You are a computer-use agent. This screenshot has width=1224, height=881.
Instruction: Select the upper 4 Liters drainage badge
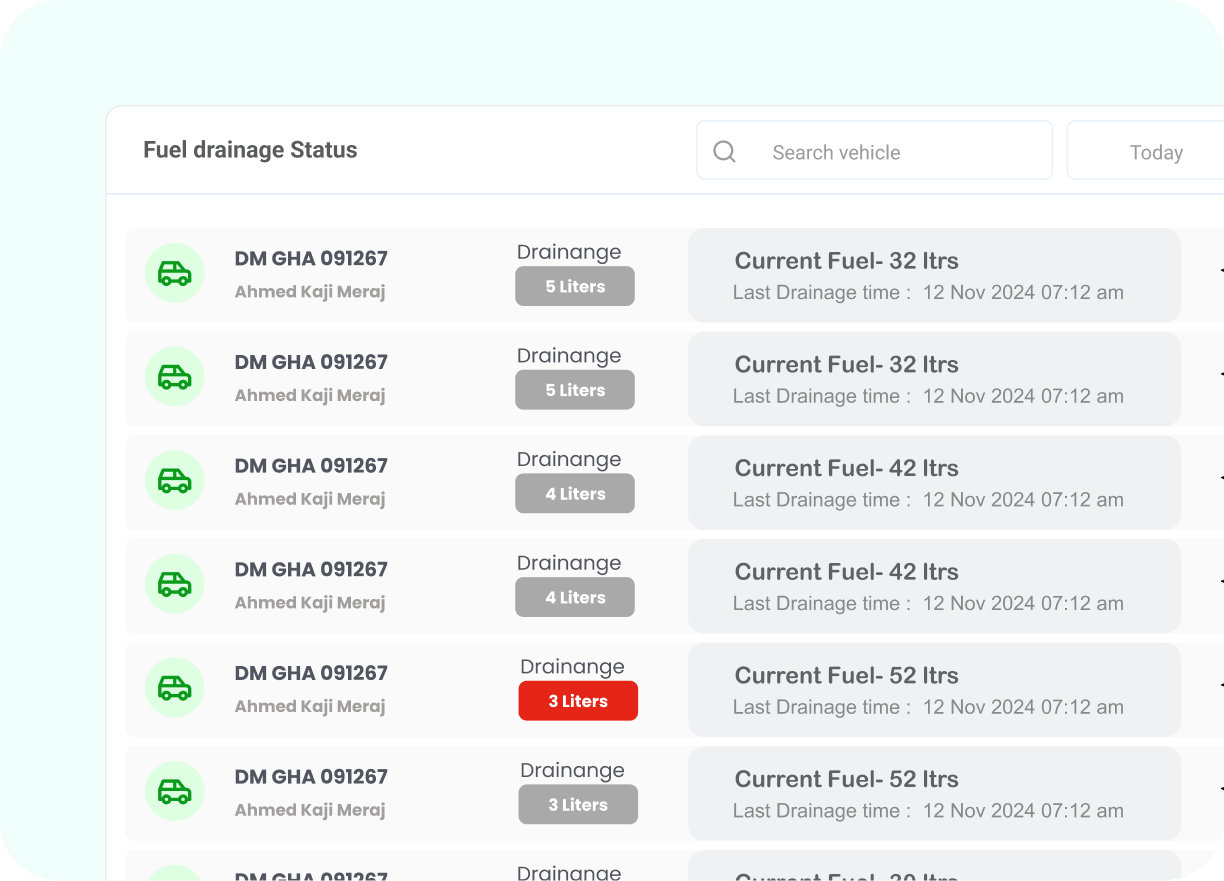click(575, 494)
